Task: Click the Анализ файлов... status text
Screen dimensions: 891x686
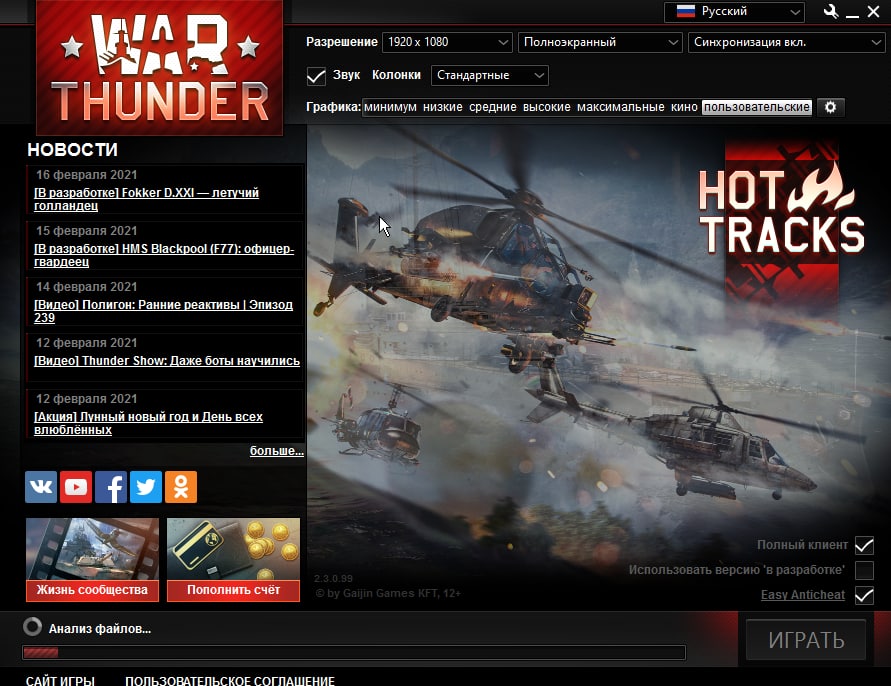Action: coord(99,629)
